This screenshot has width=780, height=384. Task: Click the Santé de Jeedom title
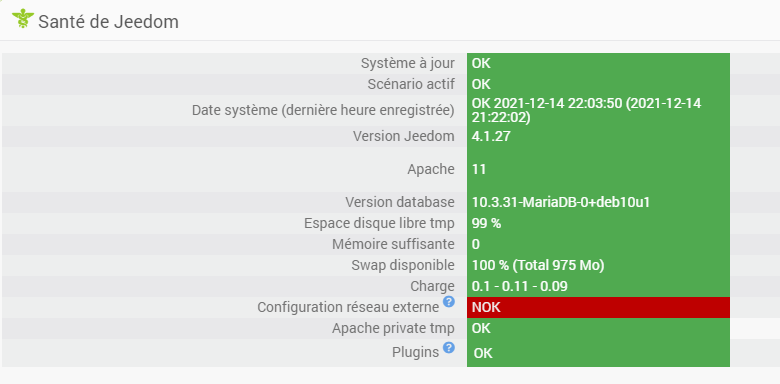tap(108, 22)
